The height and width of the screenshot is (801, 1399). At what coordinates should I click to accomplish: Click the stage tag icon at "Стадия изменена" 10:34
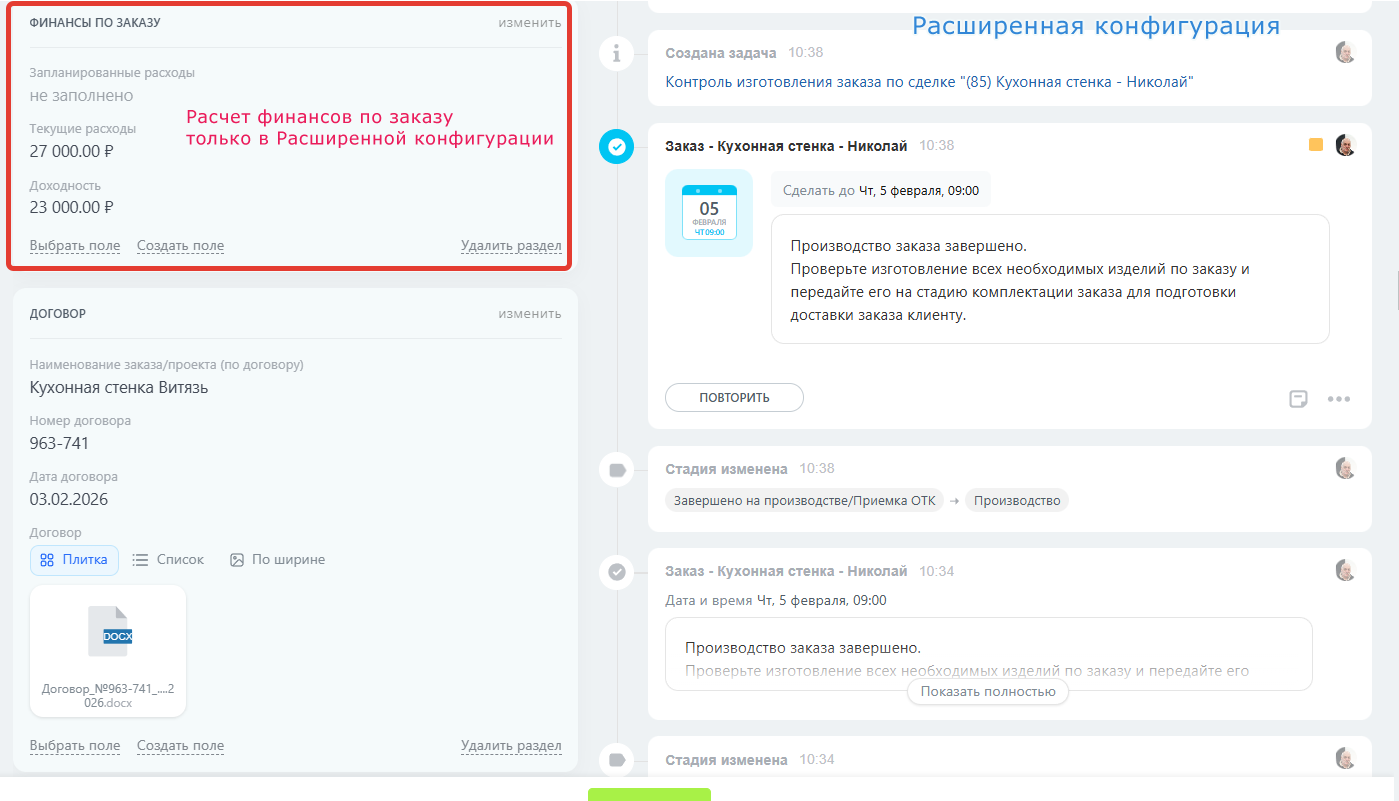(x=617, y=760)
